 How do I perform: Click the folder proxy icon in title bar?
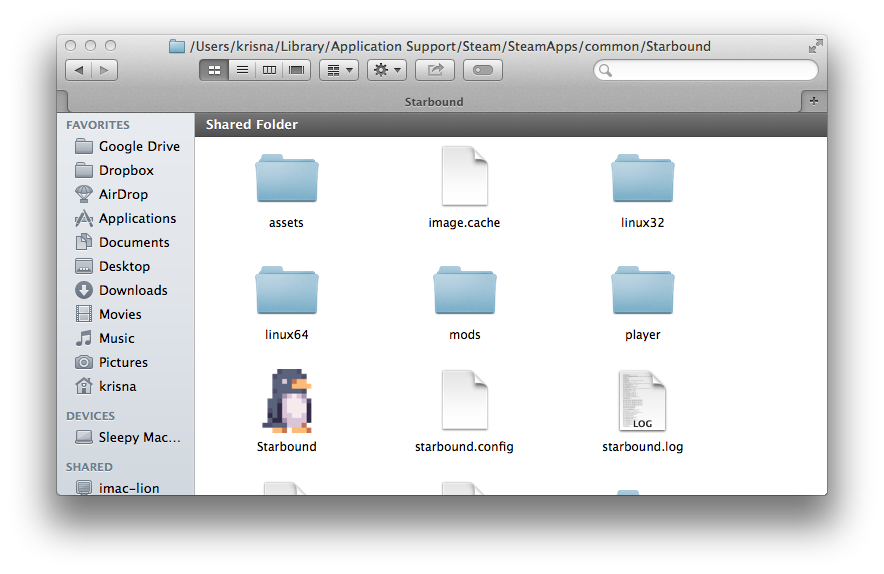click(x=177, y=46)
